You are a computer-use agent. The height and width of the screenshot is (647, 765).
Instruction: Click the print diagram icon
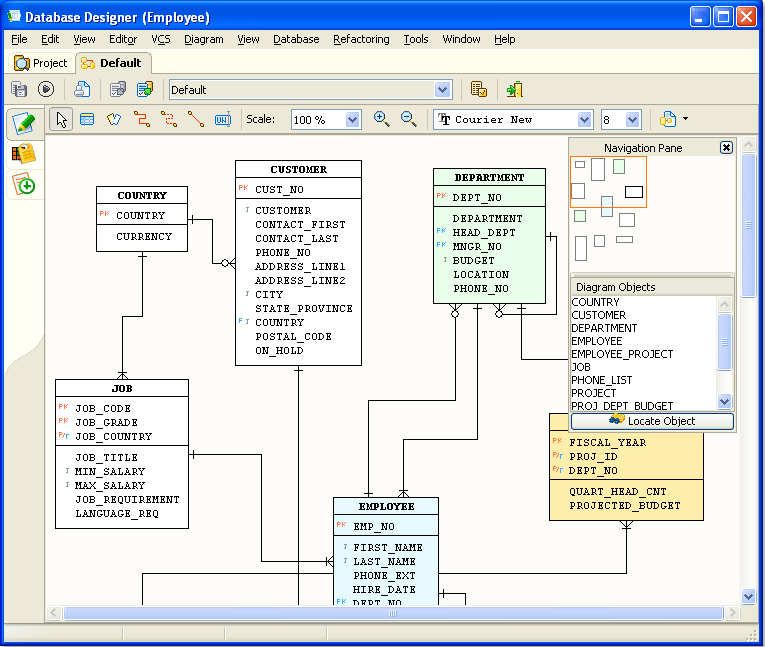[82, 89]
